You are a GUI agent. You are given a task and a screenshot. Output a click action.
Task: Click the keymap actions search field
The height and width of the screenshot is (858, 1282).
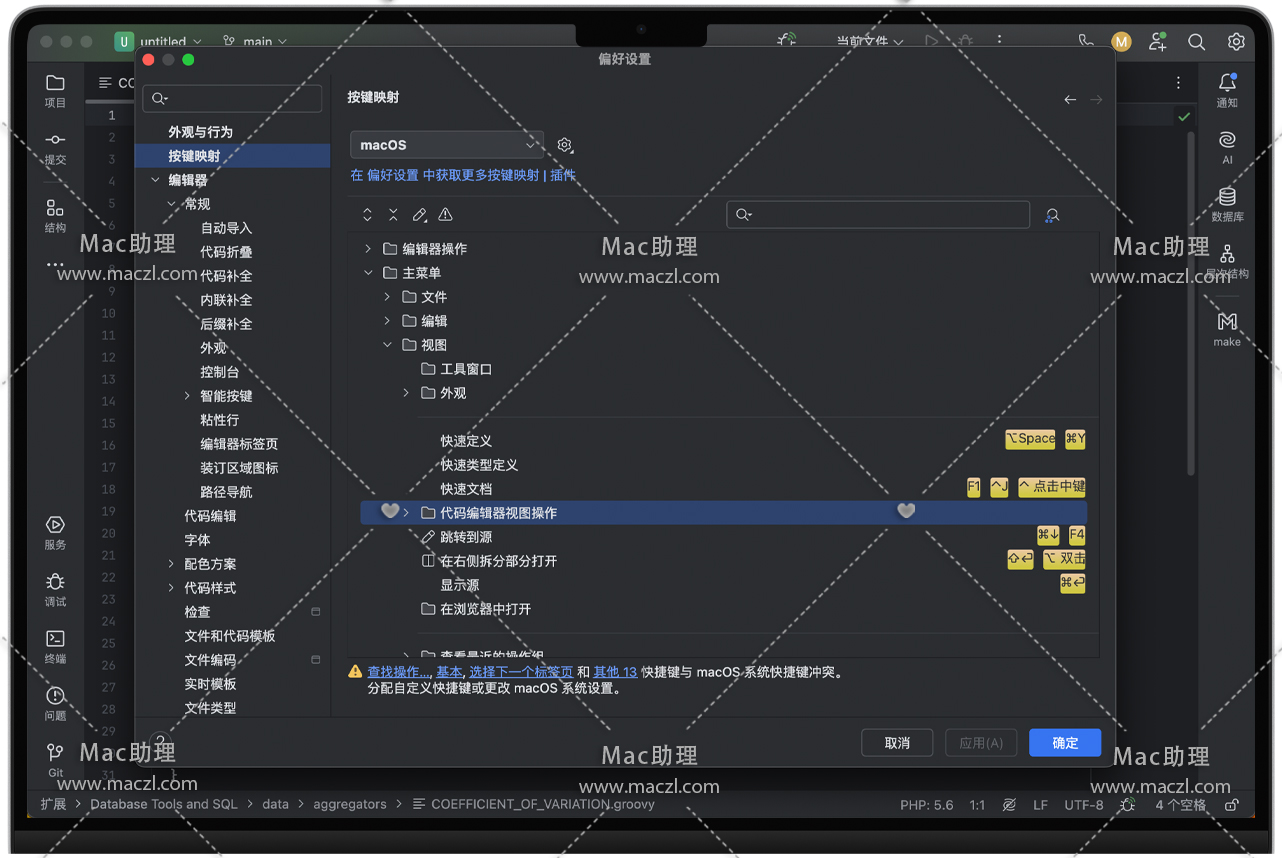tap(878, 215)
